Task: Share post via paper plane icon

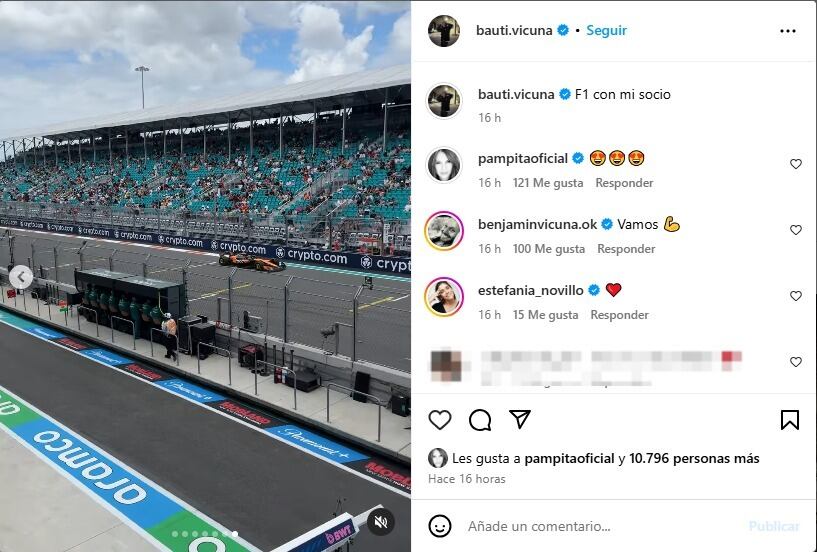Action: click(519, 419)
